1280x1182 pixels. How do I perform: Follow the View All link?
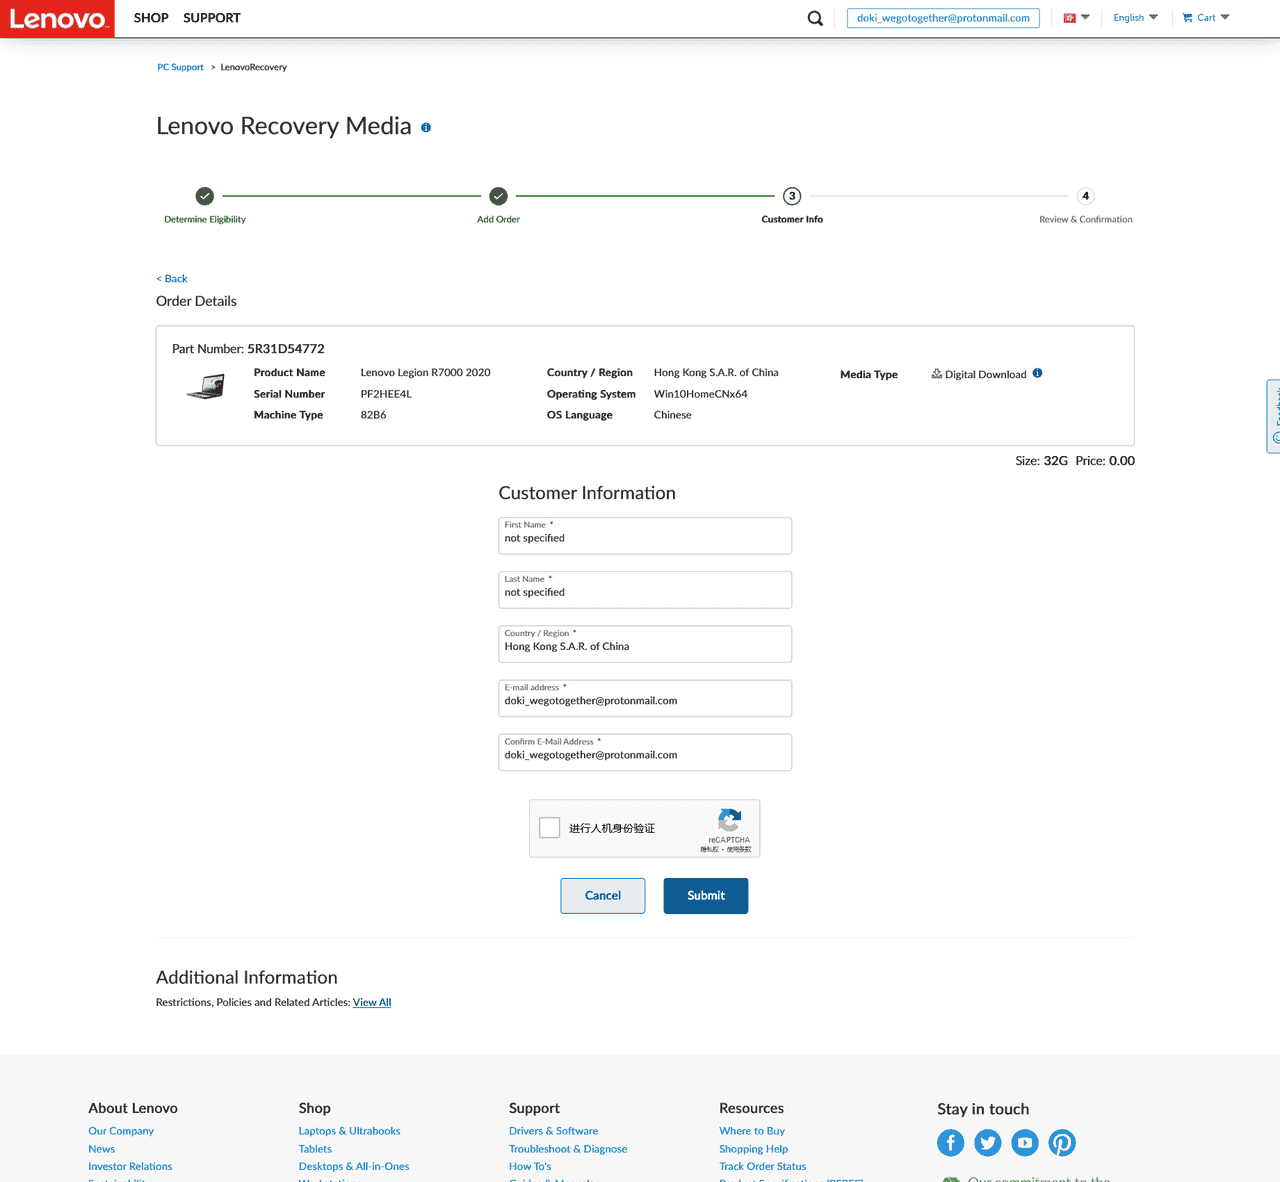[x=372, y=1002]
